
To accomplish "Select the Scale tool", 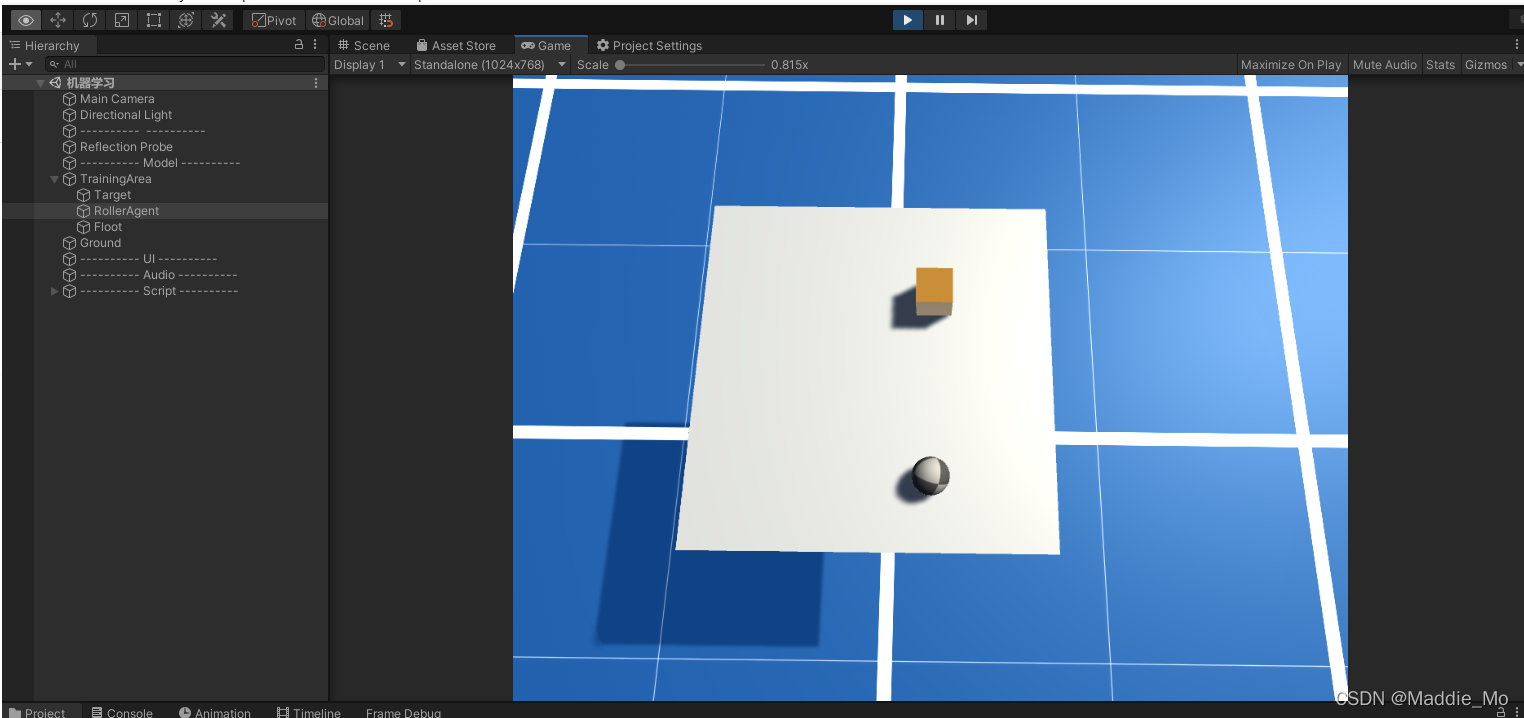I will 122,20.
